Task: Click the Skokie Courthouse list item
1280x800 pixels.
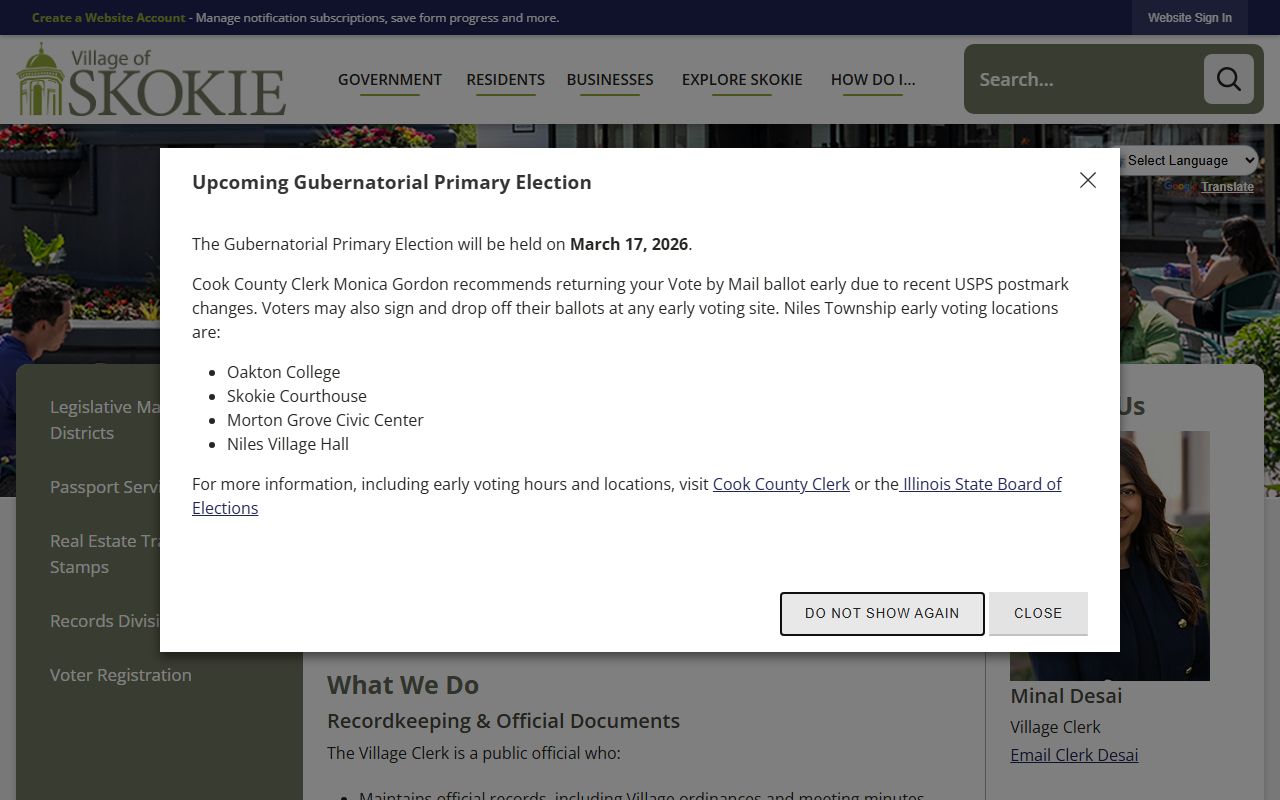Action: point(297,396)
